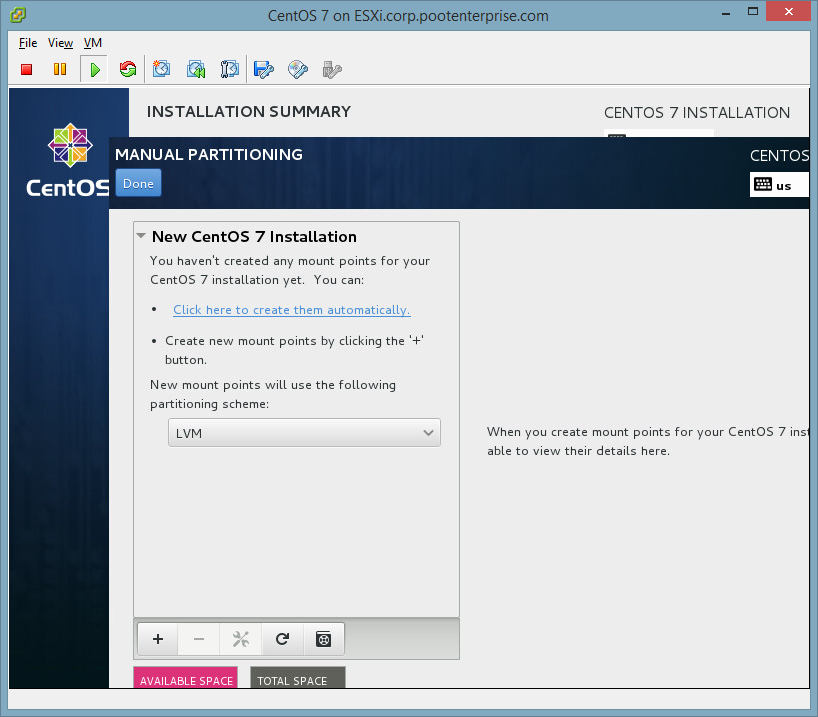Click the MANUAL PARTITIONING heading
The height and width of the screenshot is (717, 818).
[209, 154]
